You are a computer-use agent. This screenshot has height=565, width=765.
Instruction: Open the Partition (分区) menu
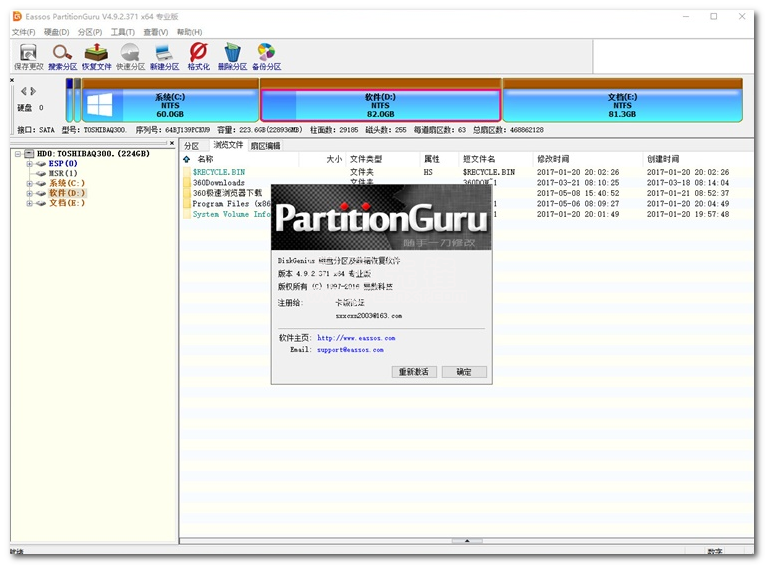click(x=90, y=32)
